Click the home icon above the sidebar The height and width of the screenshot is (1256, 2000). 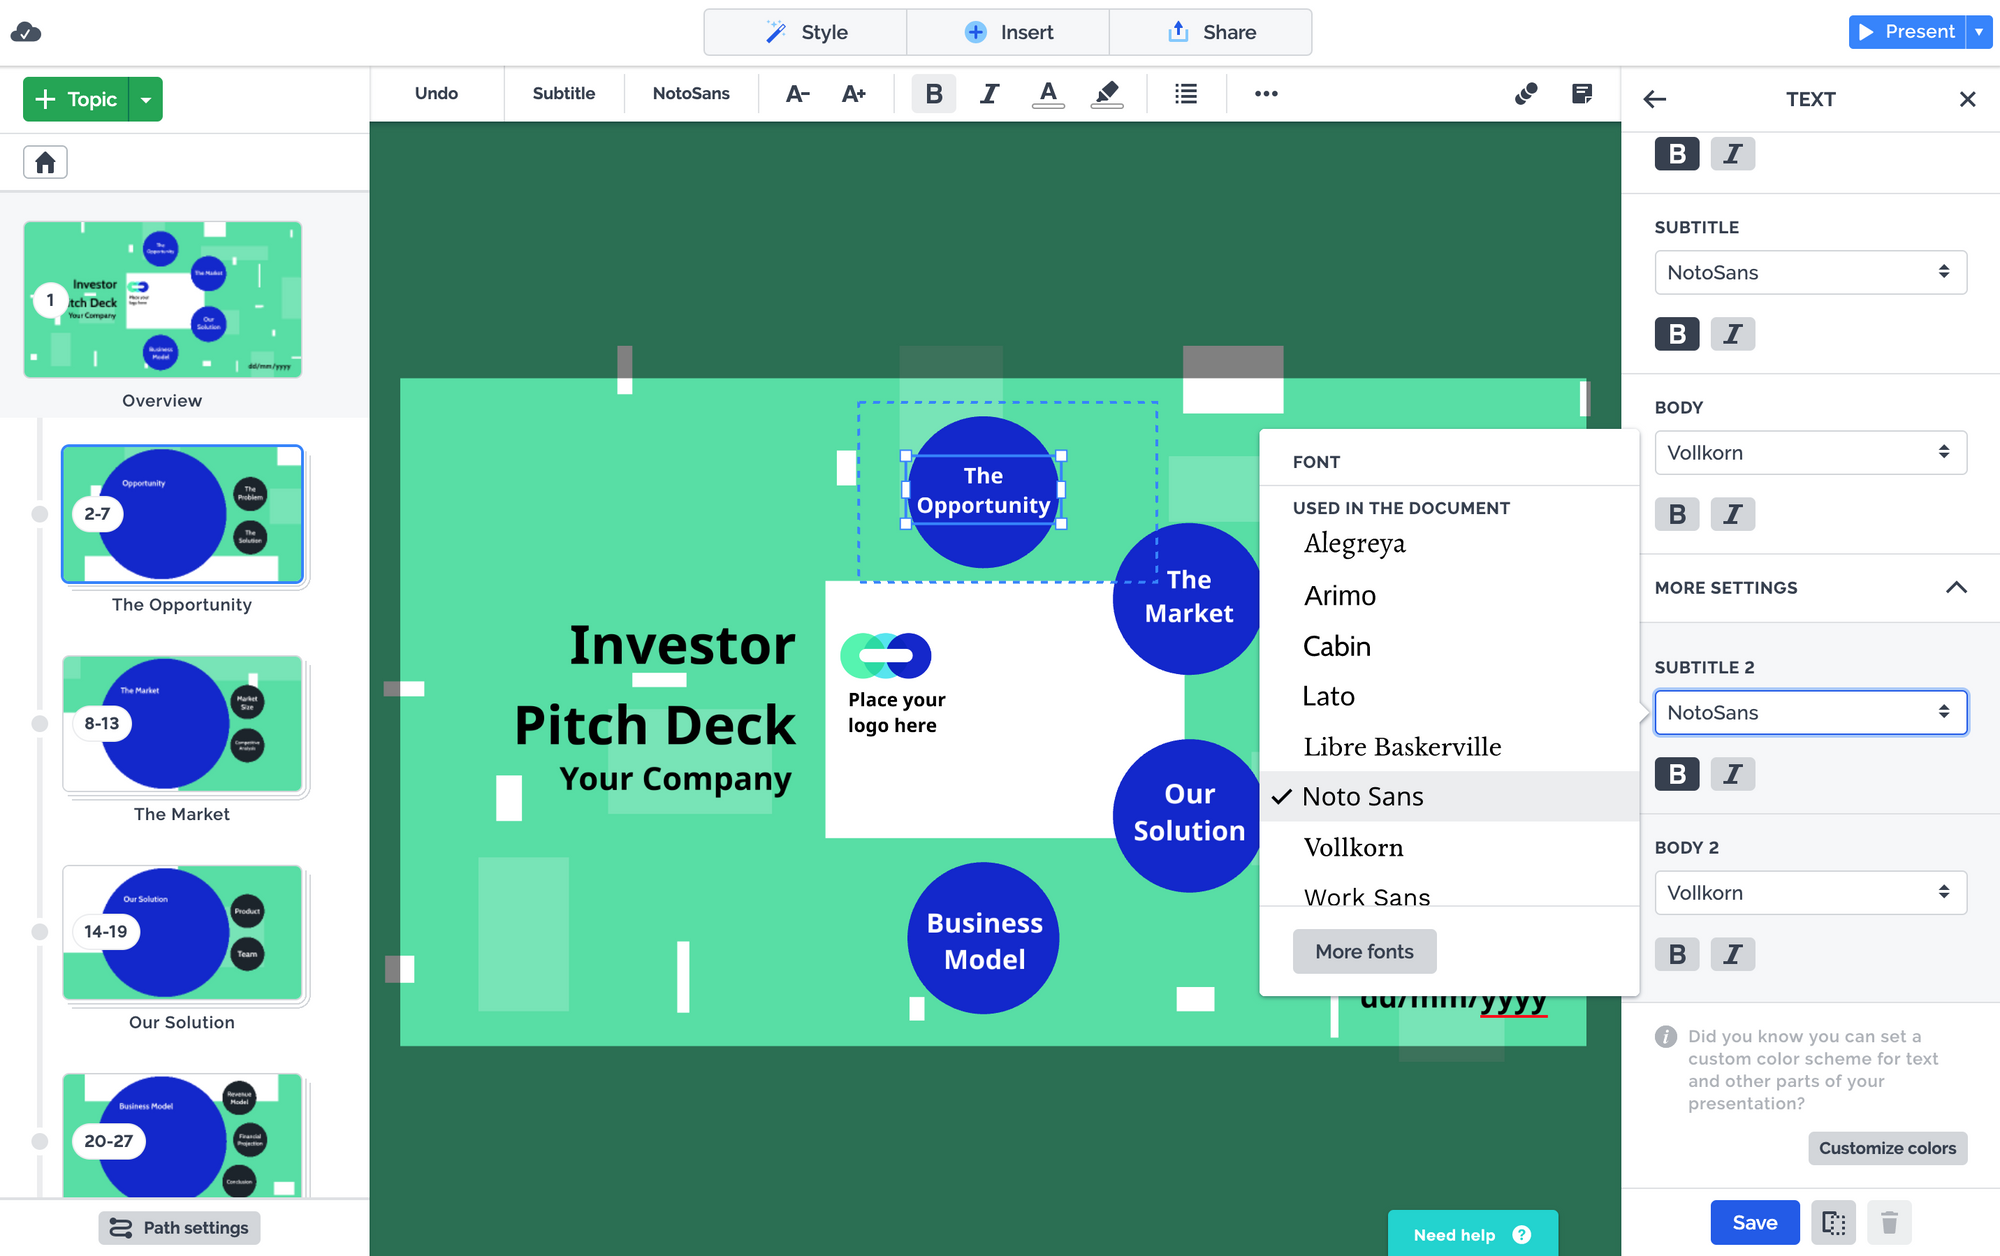pos(45,161)
